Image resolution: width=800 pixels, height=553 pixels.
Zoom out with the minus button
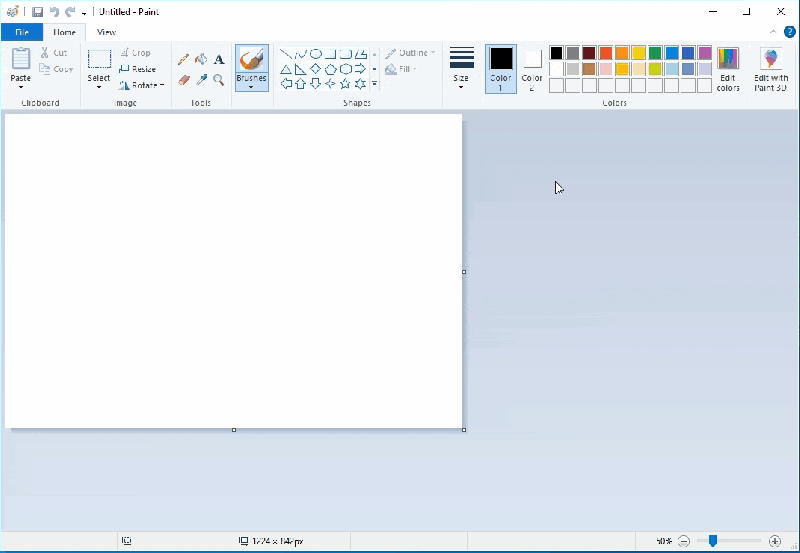684,541
